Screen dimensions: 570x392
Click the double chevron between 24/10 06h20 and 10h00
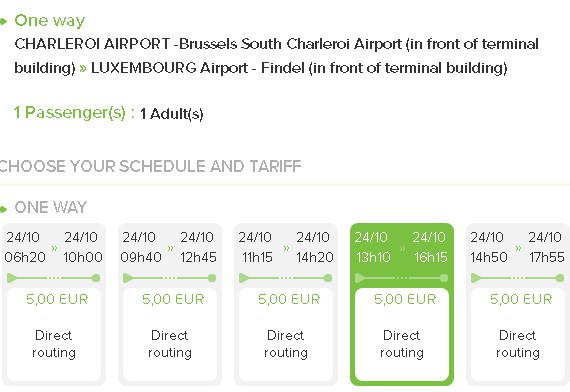pyautogui.click(x=55, y=248)
